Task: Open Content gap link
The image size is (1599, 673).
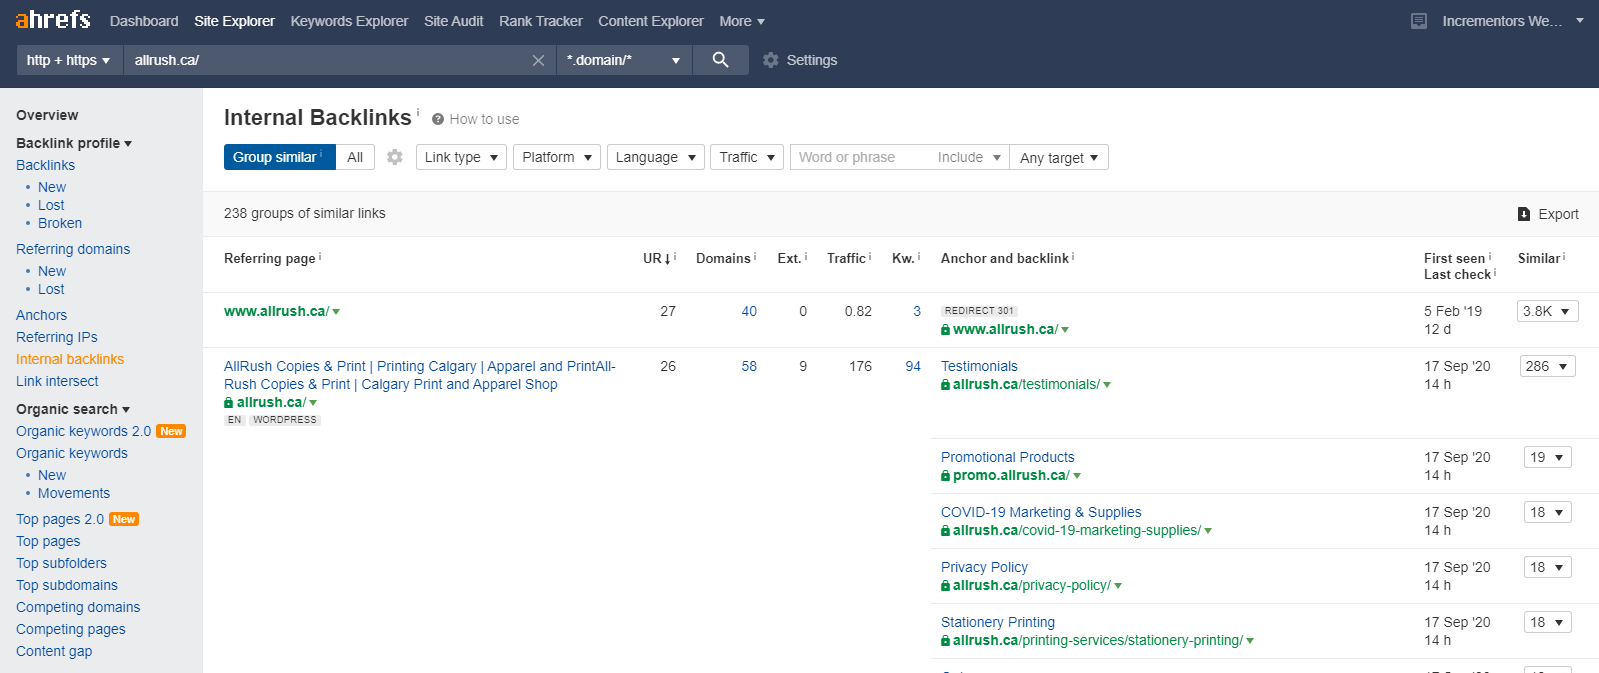Action: pyautogui.click(x=54, y=651)
